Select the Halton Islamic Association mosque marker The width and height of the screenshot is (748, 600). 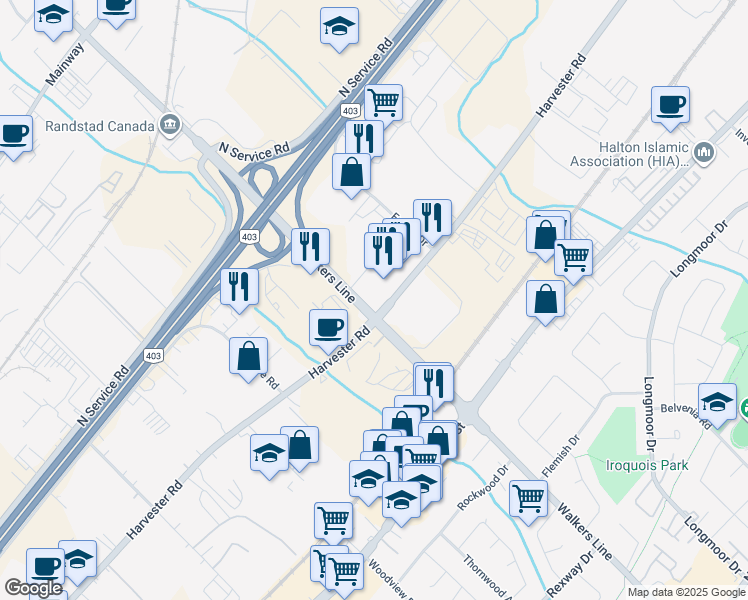pyautogui.click(x=704, y=153)
